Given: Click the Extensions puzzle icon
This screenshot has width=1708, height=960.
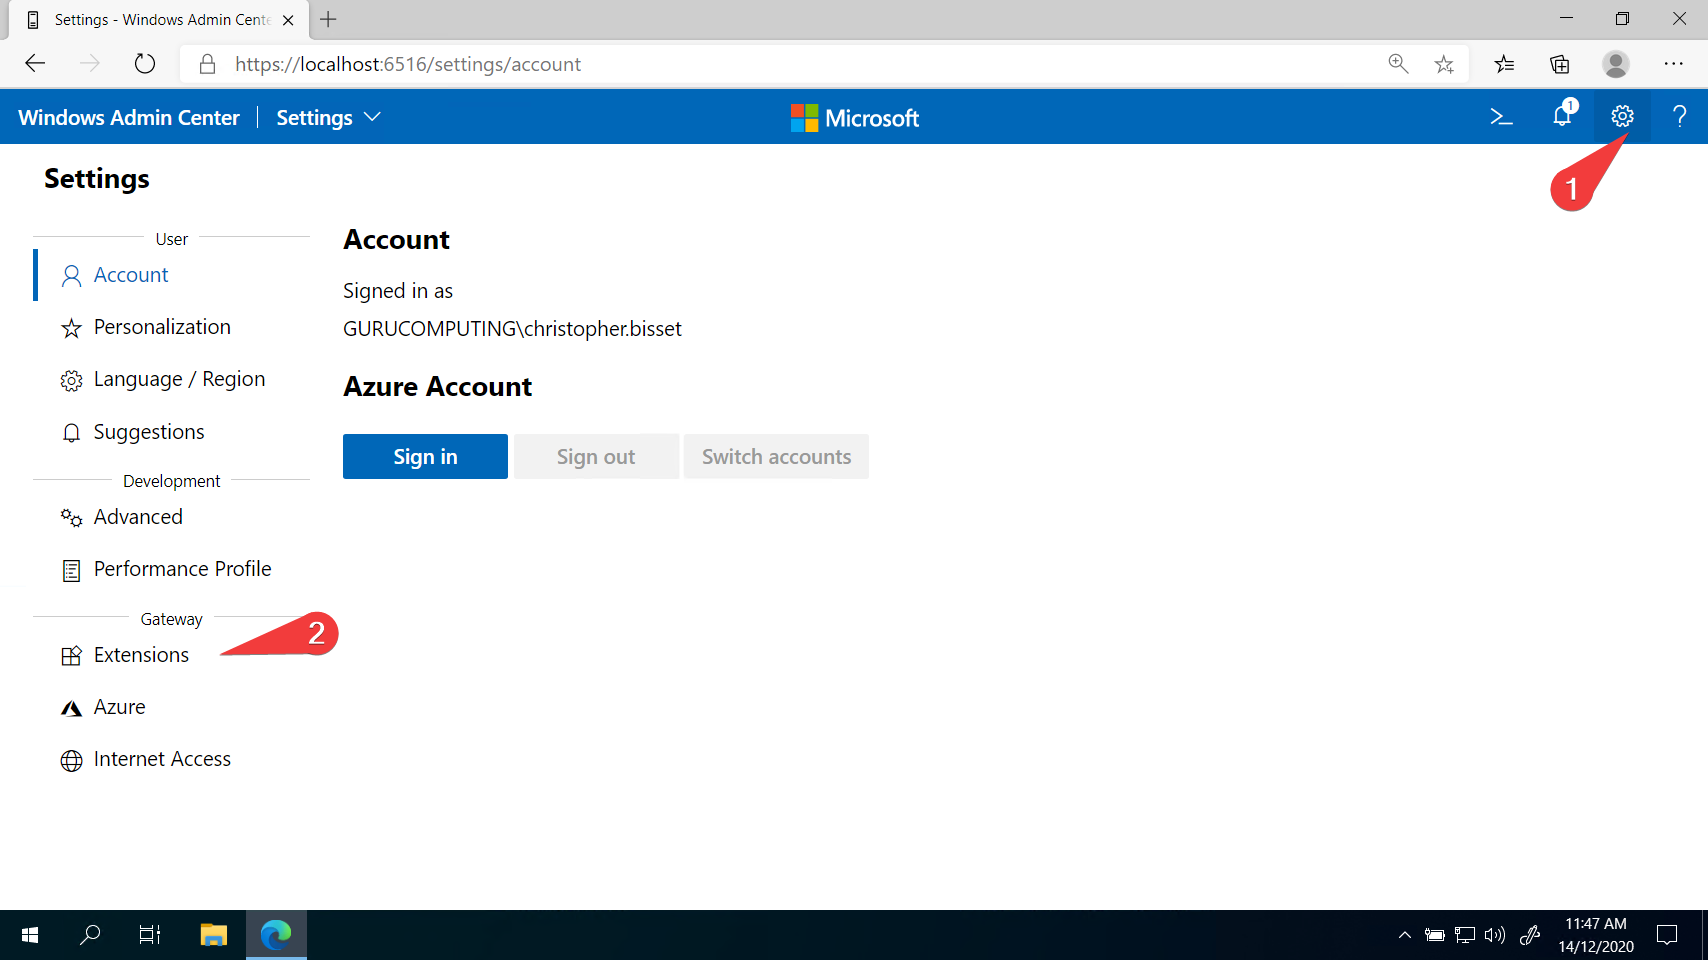Looking at the screenshot, I should (x=71, y=656).
